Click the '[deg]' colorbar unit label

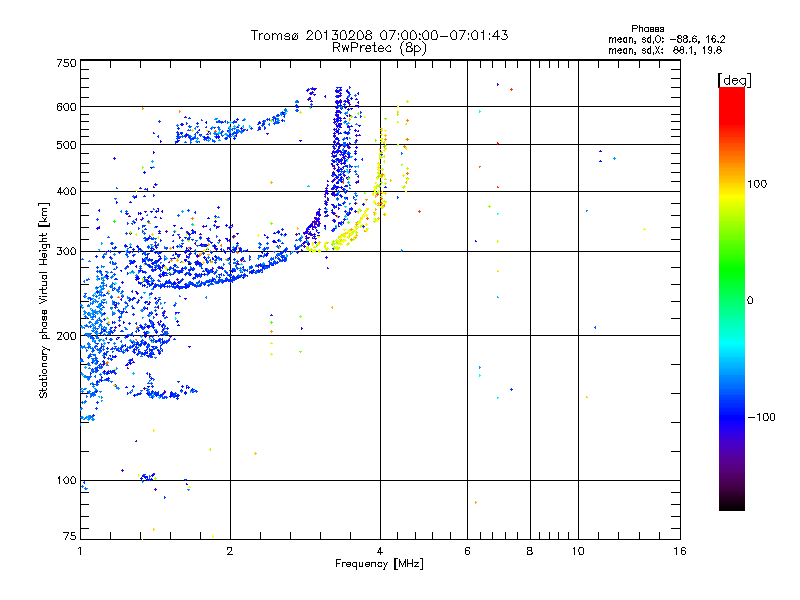click(734, 80)
